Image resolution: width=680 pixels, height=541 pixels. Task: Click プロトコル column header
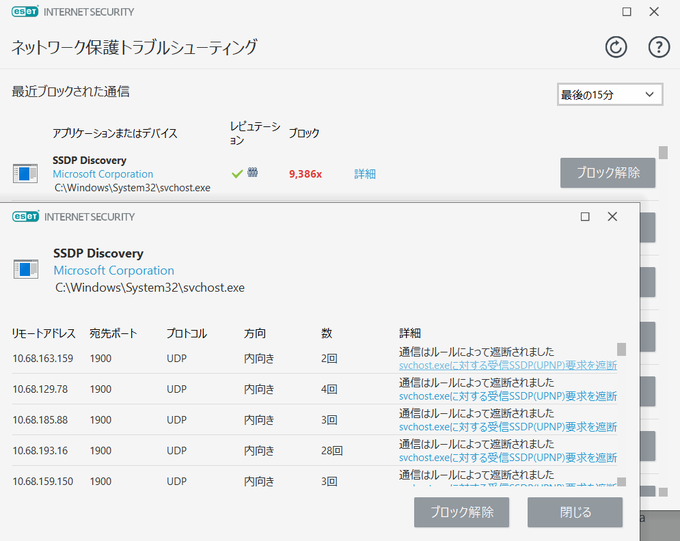click(x=186, y=333)
